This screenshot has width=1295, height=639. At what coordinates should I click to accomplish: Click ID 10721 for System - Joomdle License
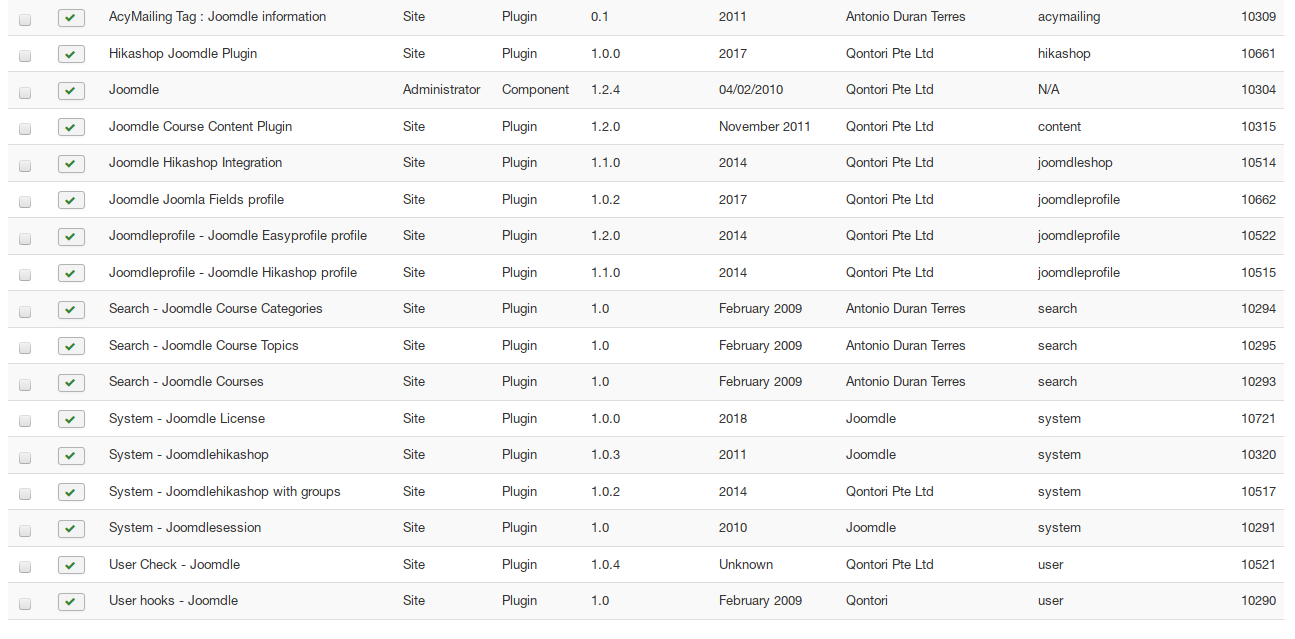click(1258, 418)
